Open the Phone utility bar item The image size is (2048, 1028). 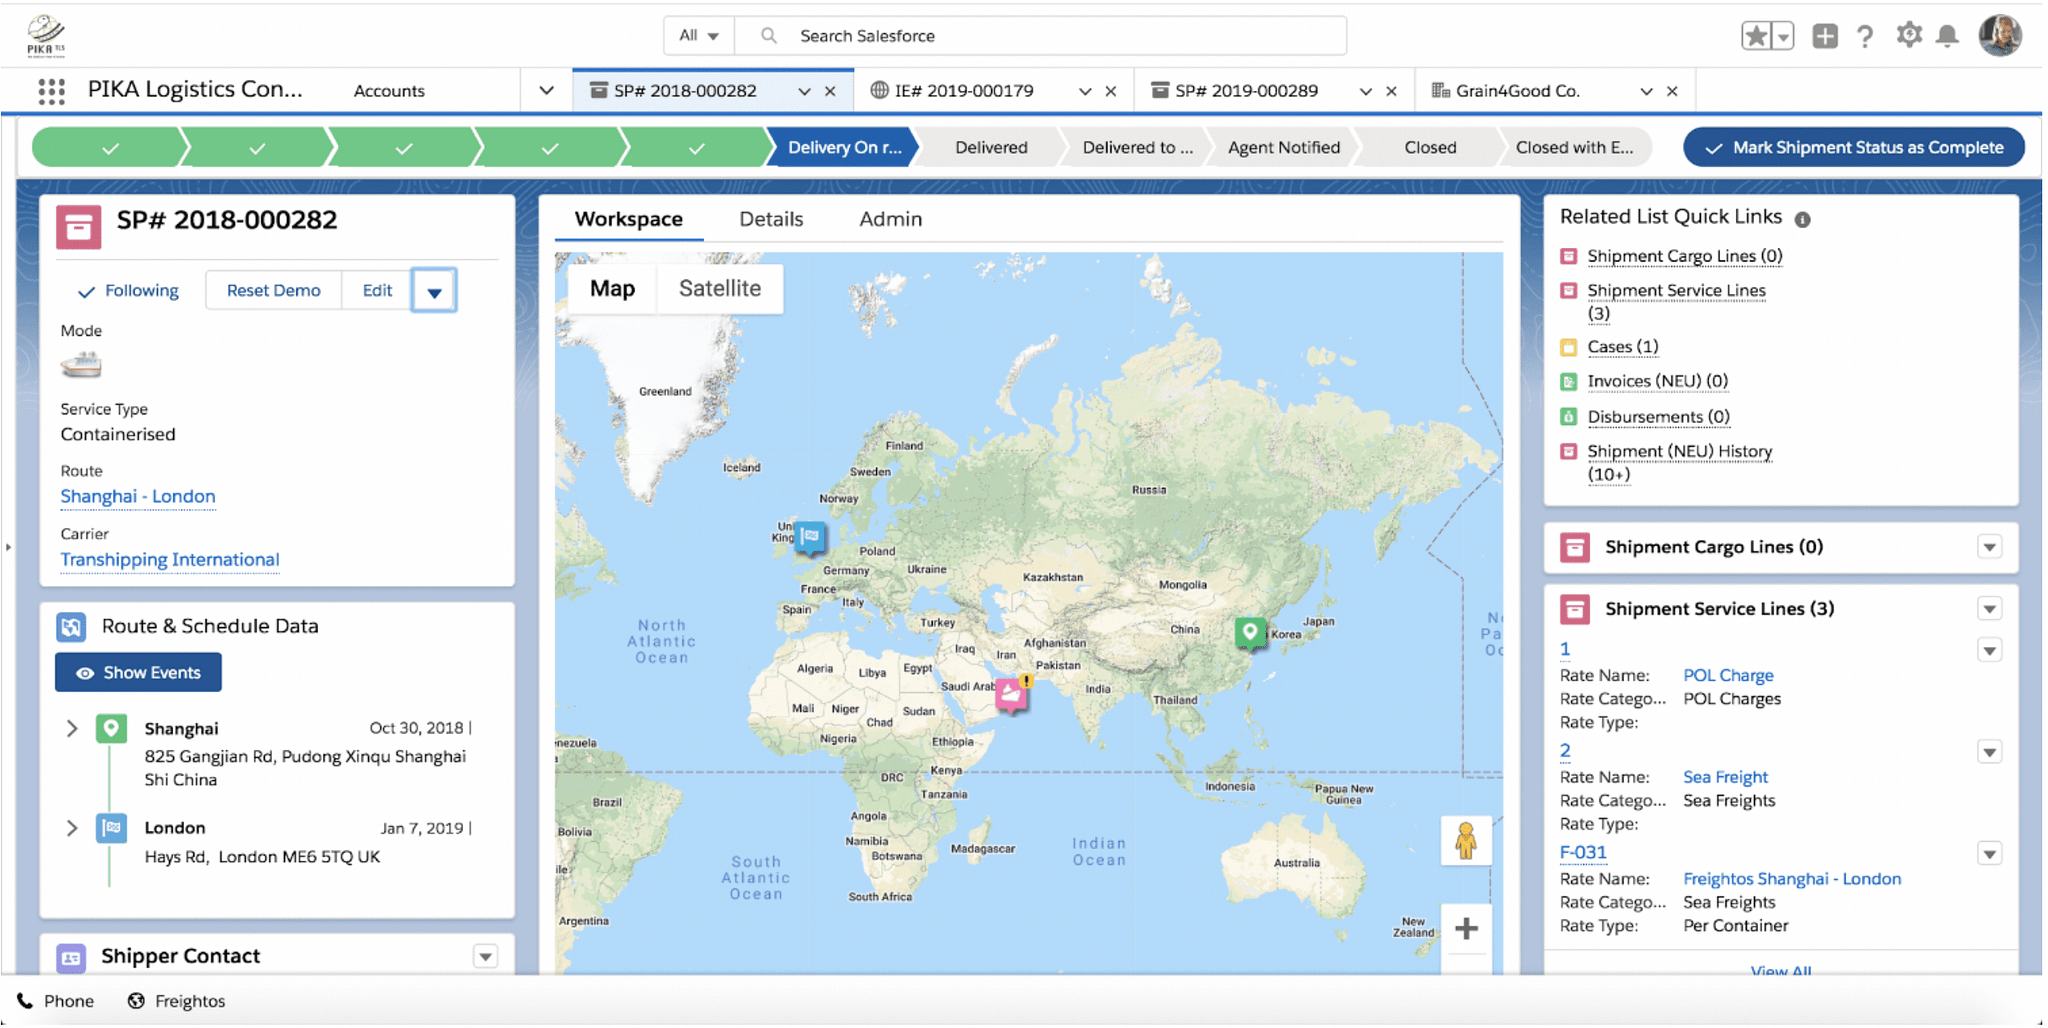click(56, 1001)
